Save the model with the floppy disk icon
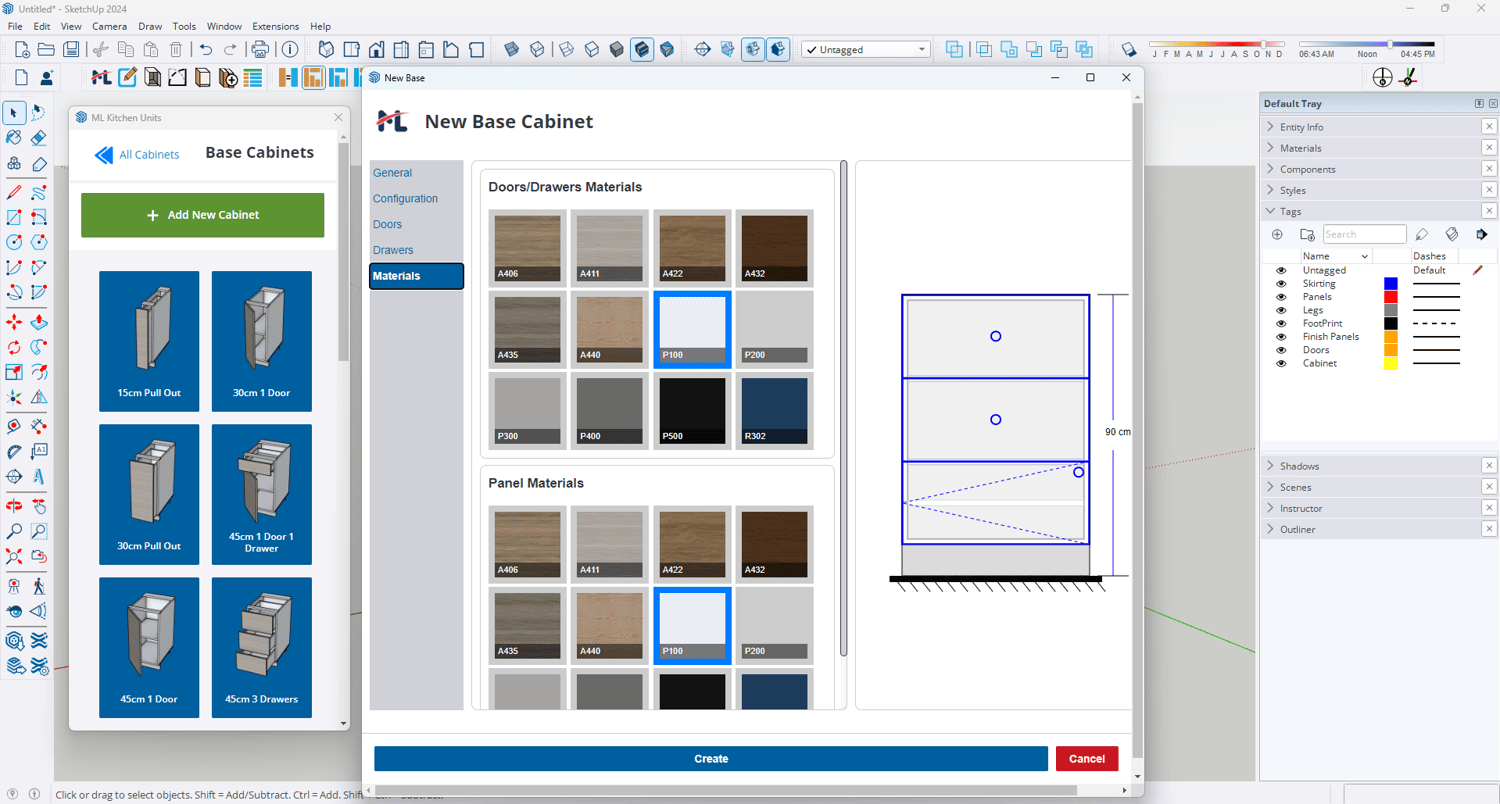 [71, 49]
